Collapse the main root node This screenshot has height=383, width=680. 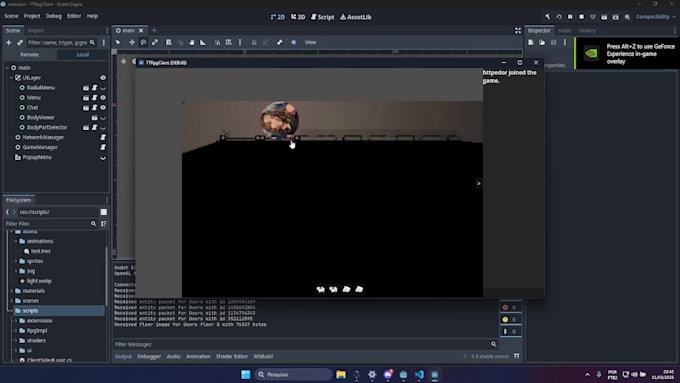(x=7, y=68)
